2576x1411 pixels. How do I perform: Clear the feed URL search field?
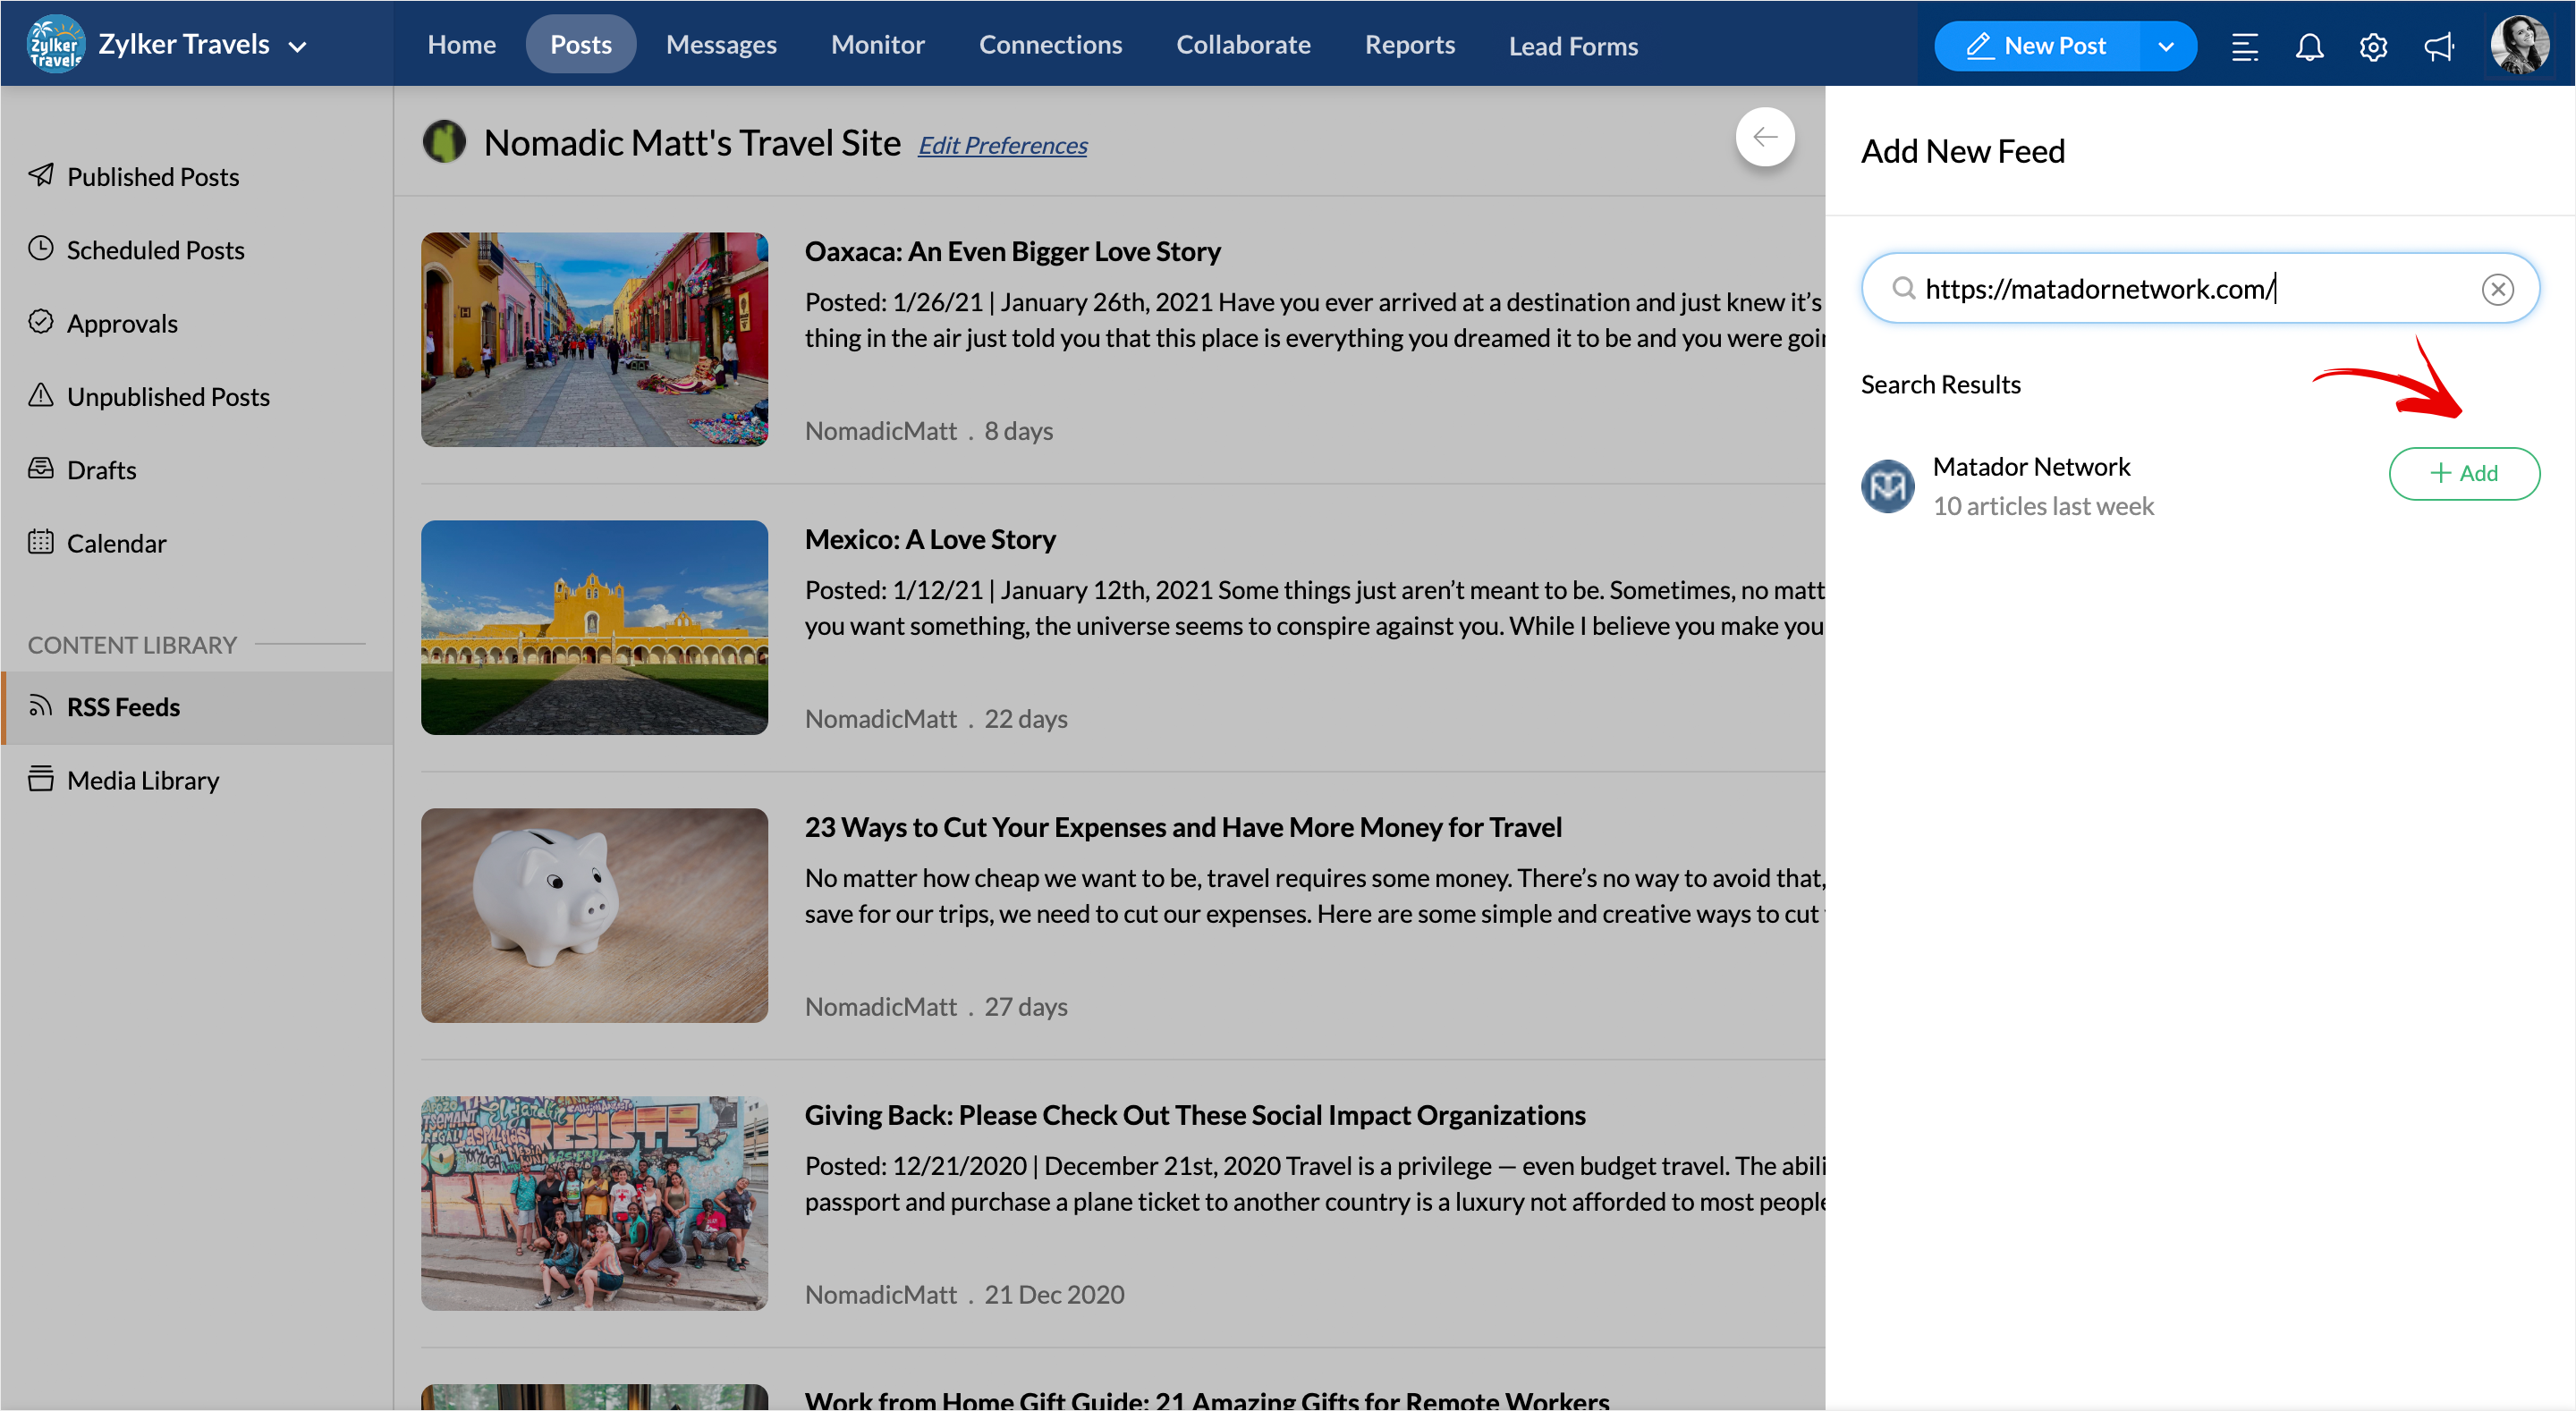click(x=2497, y=289)
